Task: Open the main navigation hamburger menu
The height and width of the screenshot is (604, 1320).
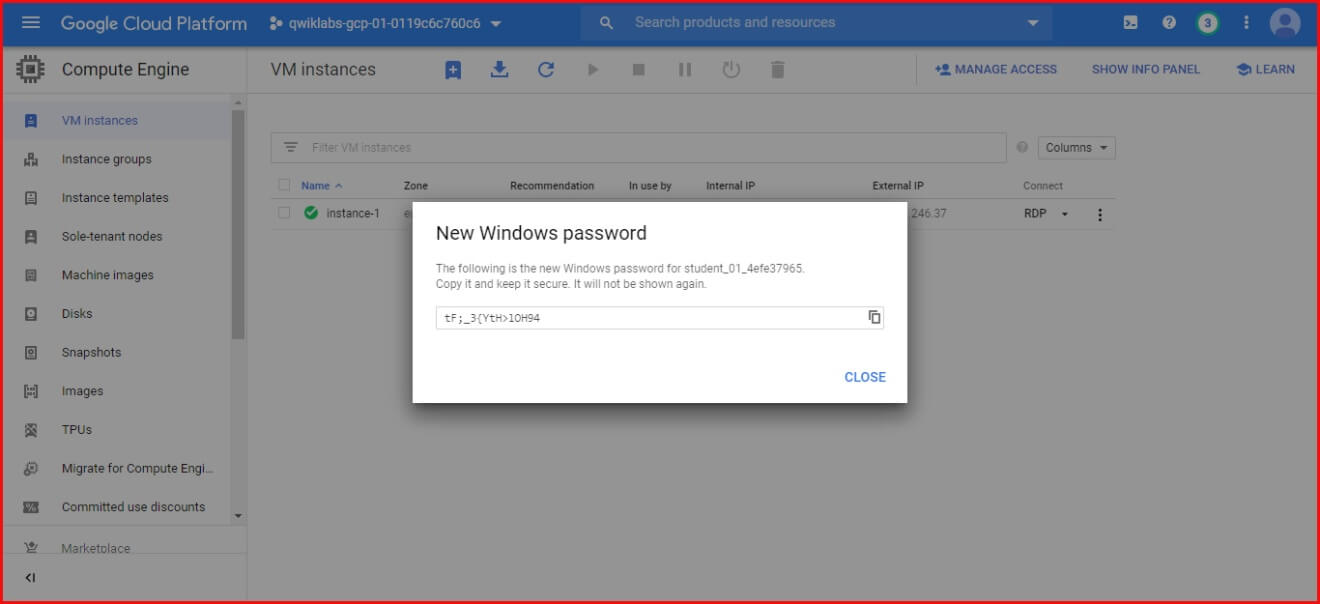Action: coord(31,22)
